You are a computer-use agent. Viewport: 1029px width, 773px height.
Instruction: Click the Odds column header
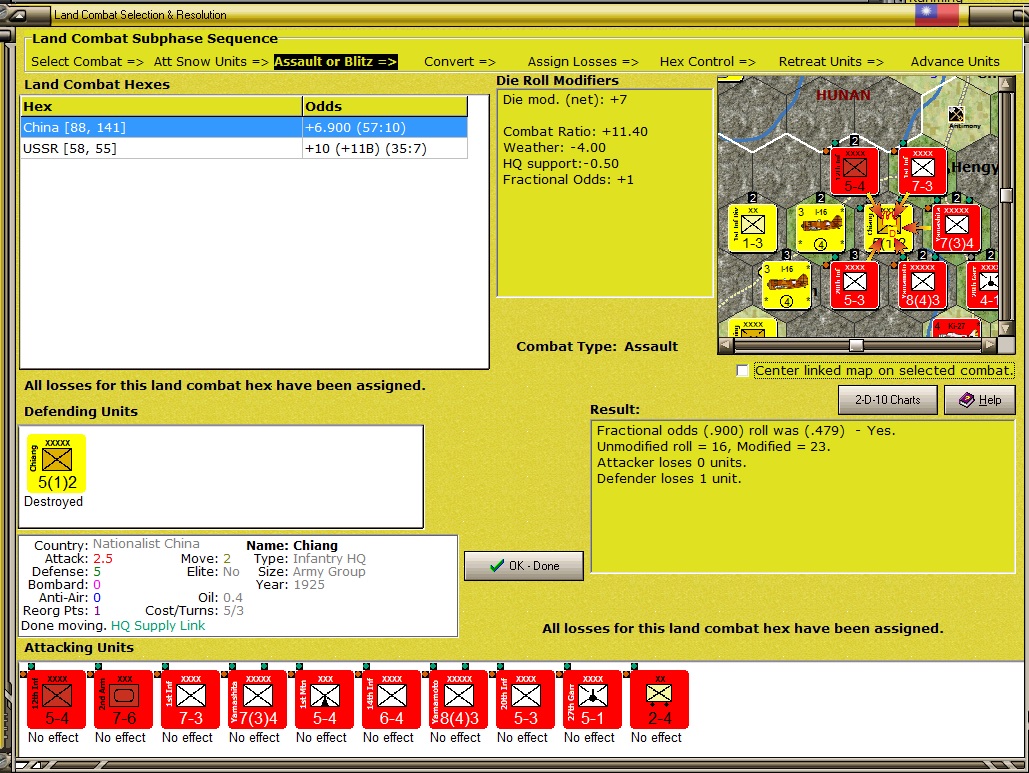pos(385,106)
